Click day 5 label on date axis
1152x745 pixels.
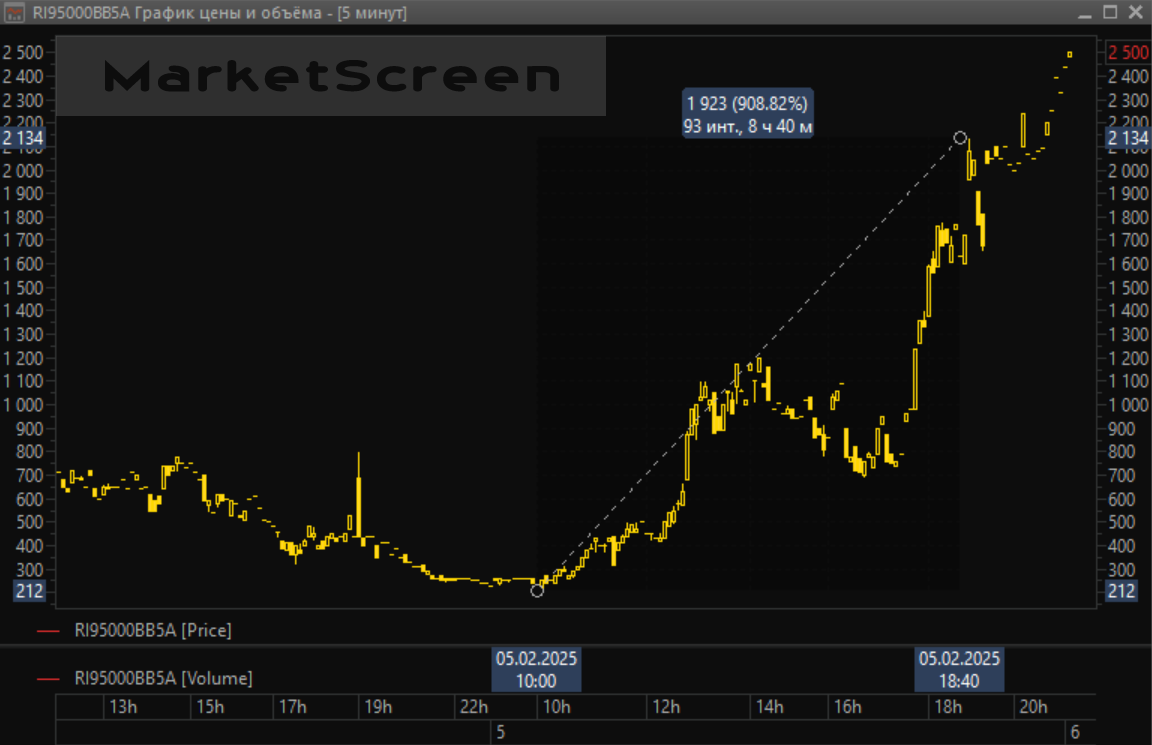(500, 733)
